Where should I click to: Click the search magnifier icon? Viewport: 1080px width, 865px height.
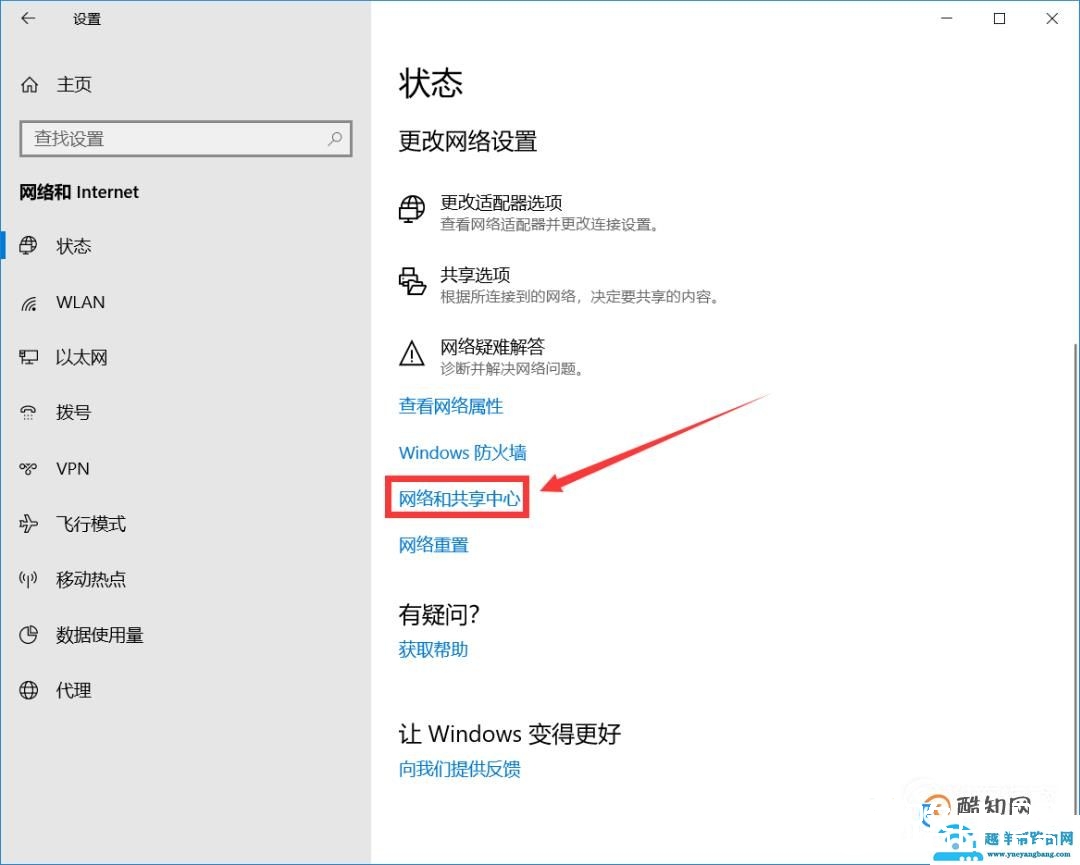[x=335, y=138]
